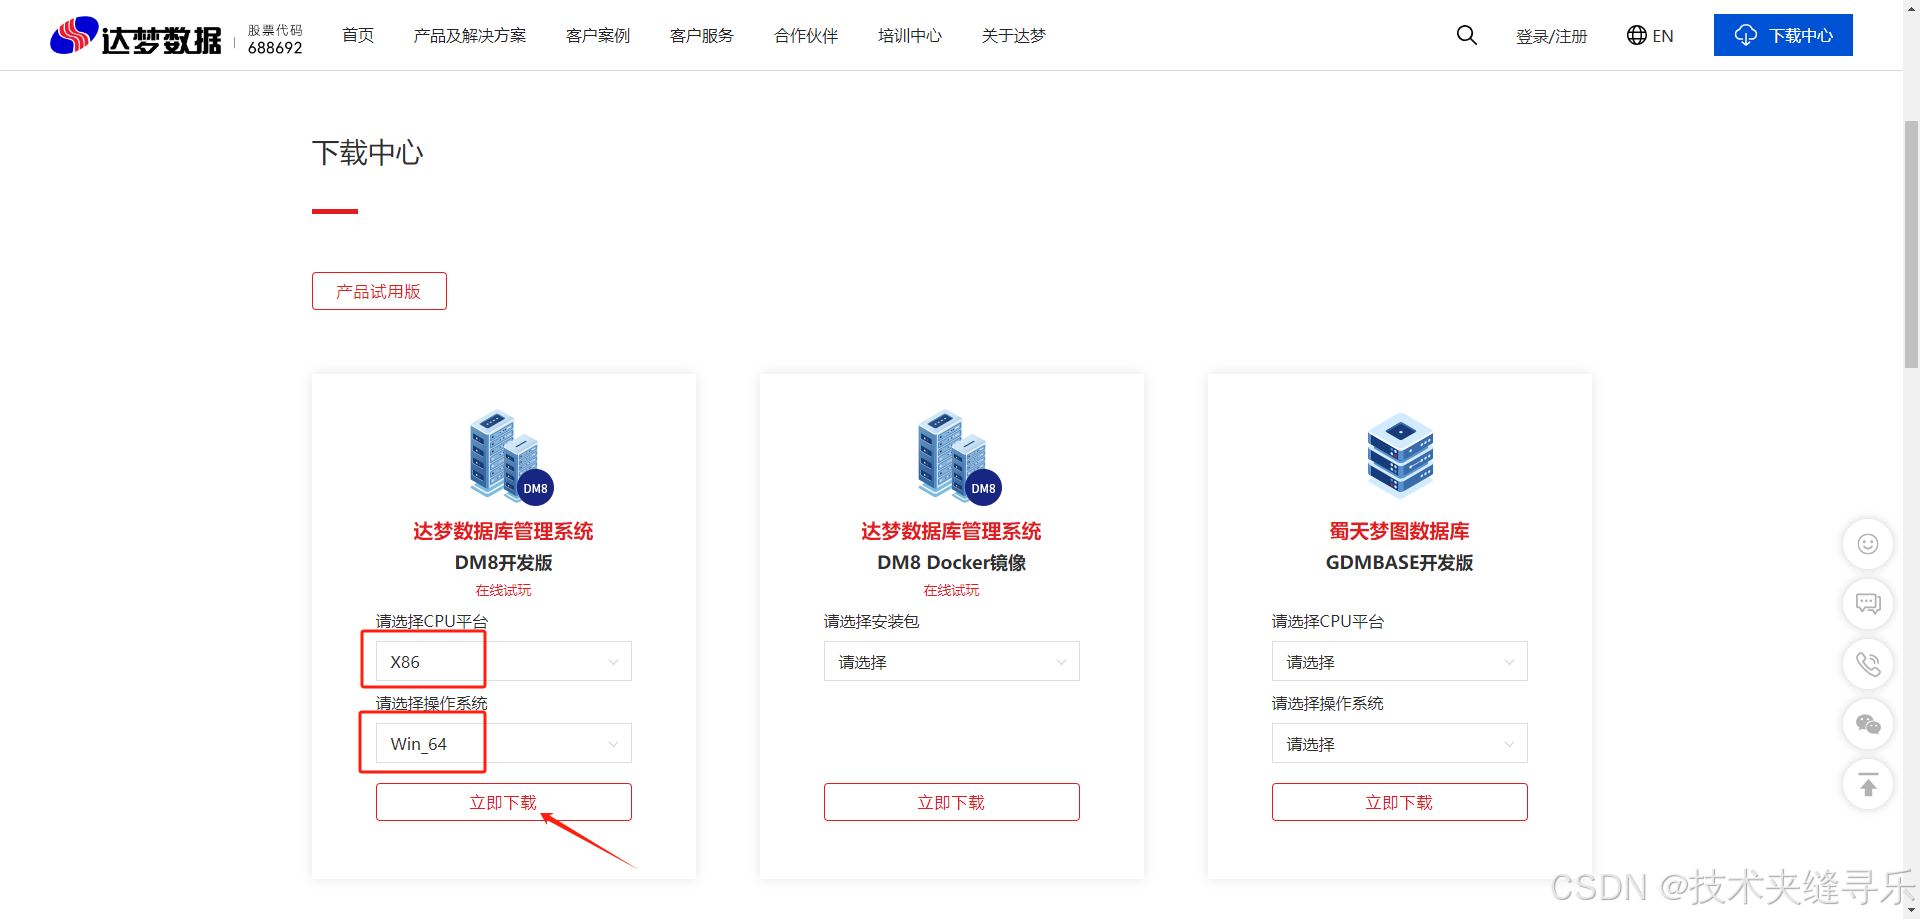Viewport: 1920px width, 919px height.
Task: Open the chat message sidebar icon
Action: tap(1867, 604)
